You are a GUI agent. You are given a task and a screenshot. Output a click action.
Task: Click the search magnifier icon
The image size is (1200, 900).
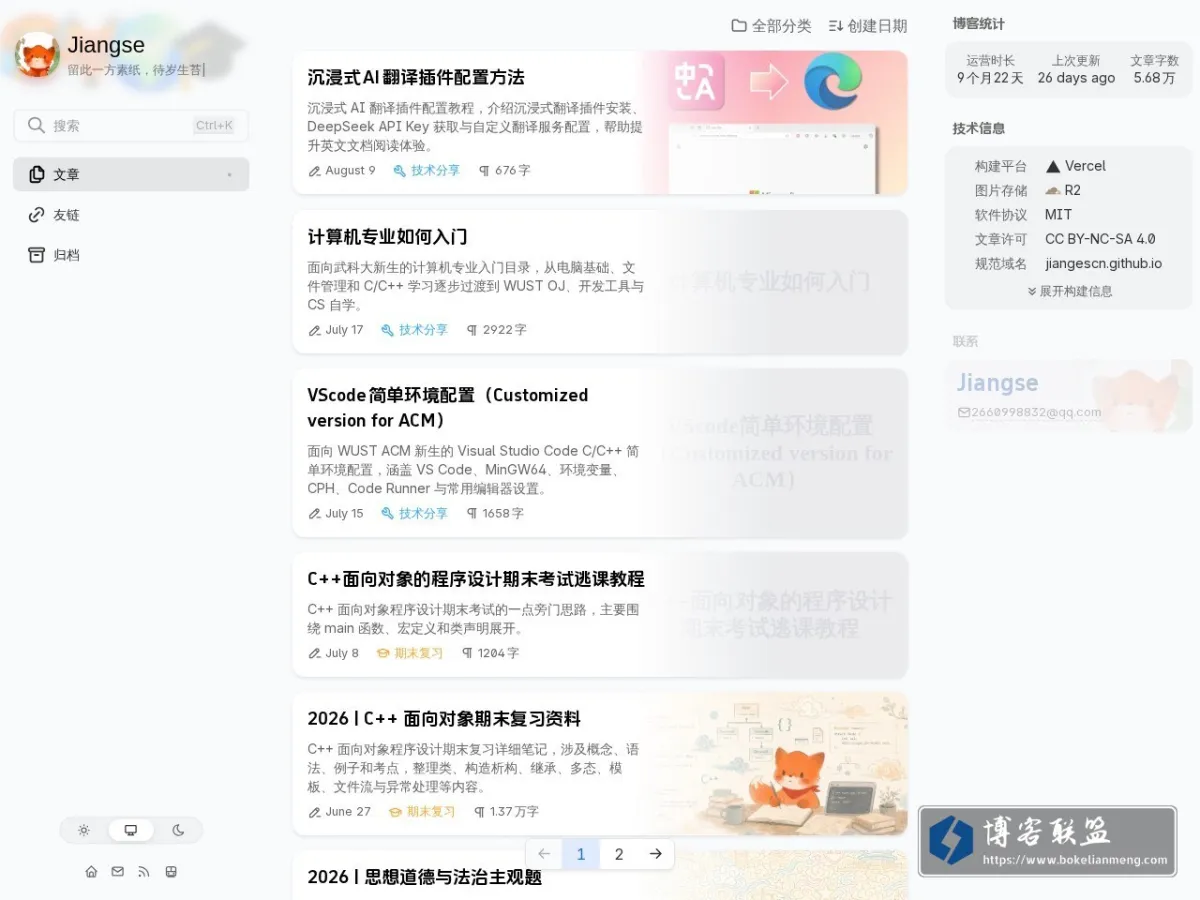click(36, 125)
